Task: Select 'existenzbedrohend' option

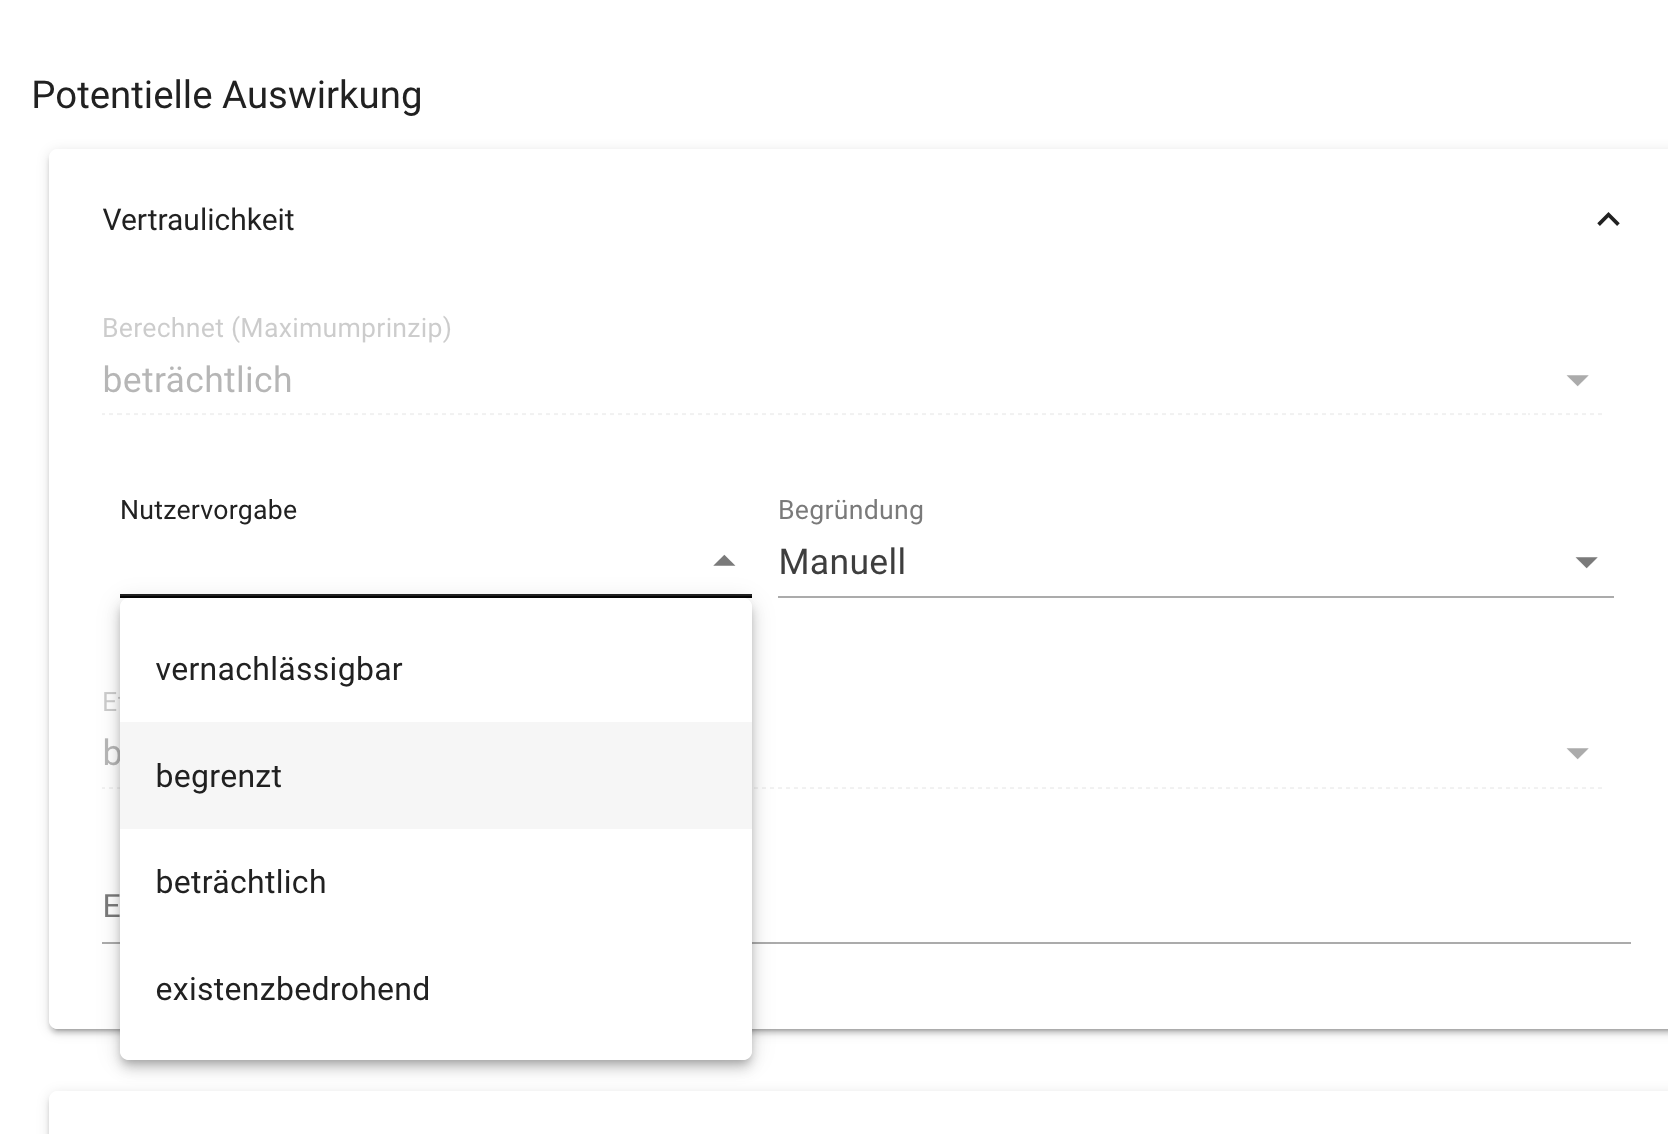Action: tap(435, 989)
